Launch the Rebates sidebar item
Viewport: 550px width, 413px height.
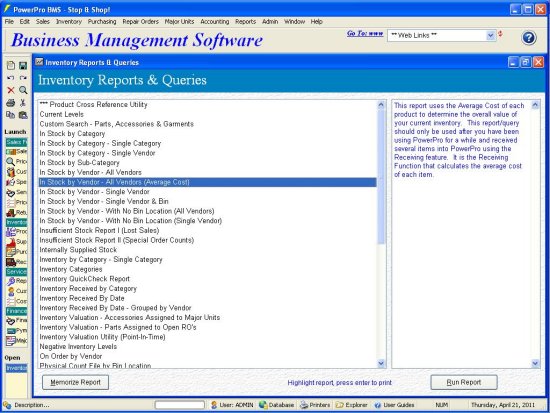(x=16, y=212)
